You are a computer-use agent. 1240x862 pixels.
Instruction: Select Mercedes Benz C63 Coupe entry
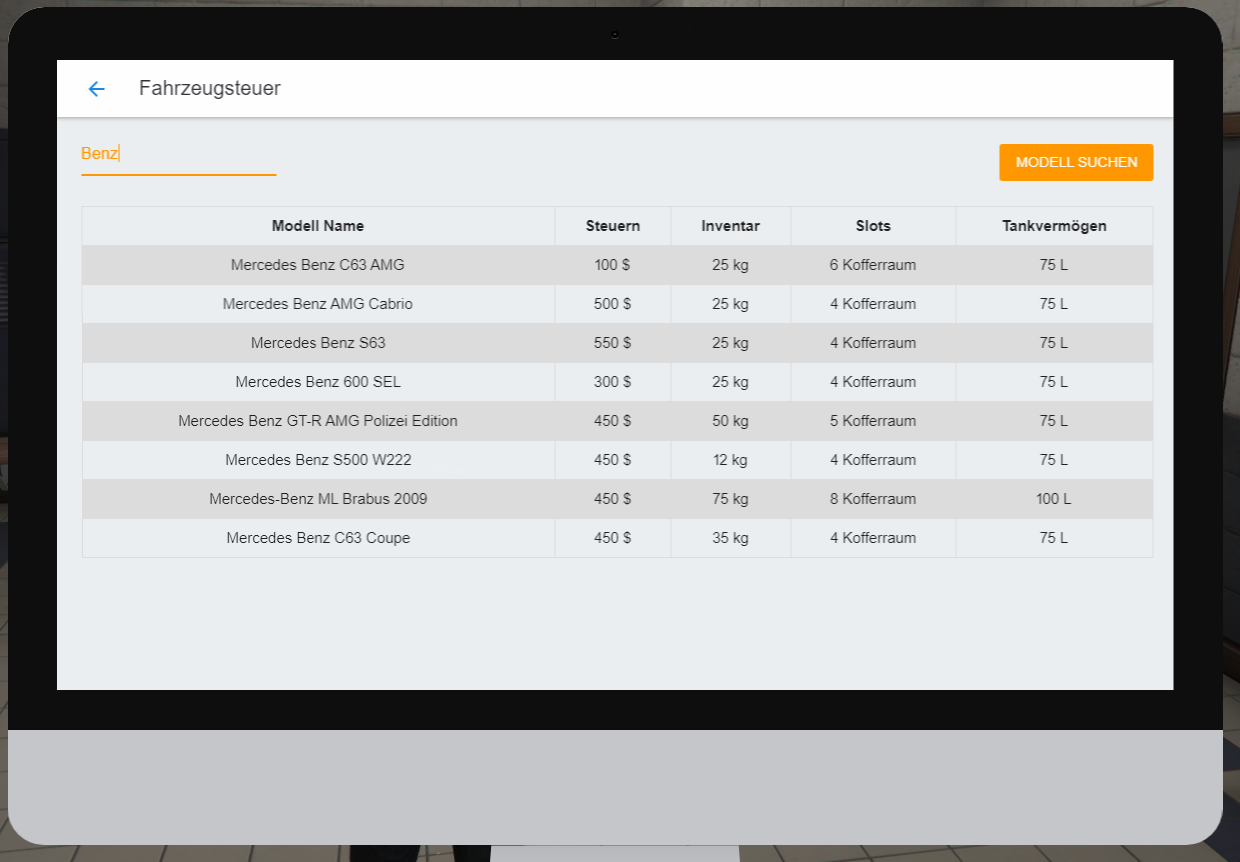pyautogui.click(x=318, y=538)
